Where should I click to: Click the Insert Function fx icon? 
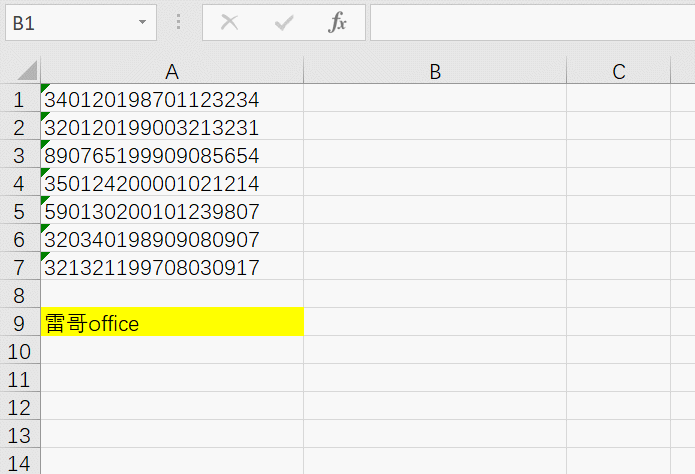coord(338,23)
